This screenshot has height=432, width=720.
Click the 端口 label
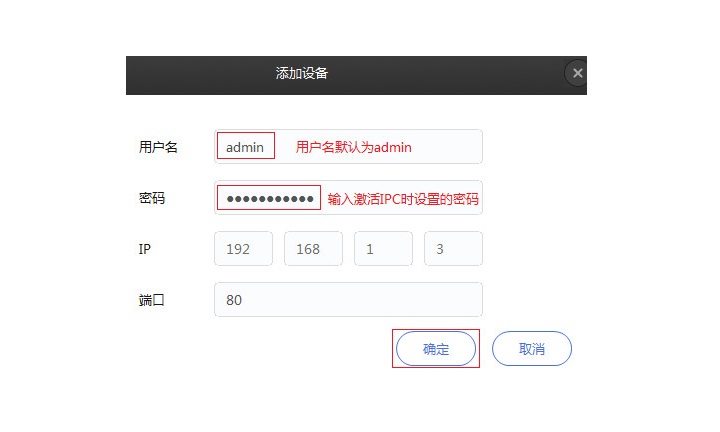point(152,300)
